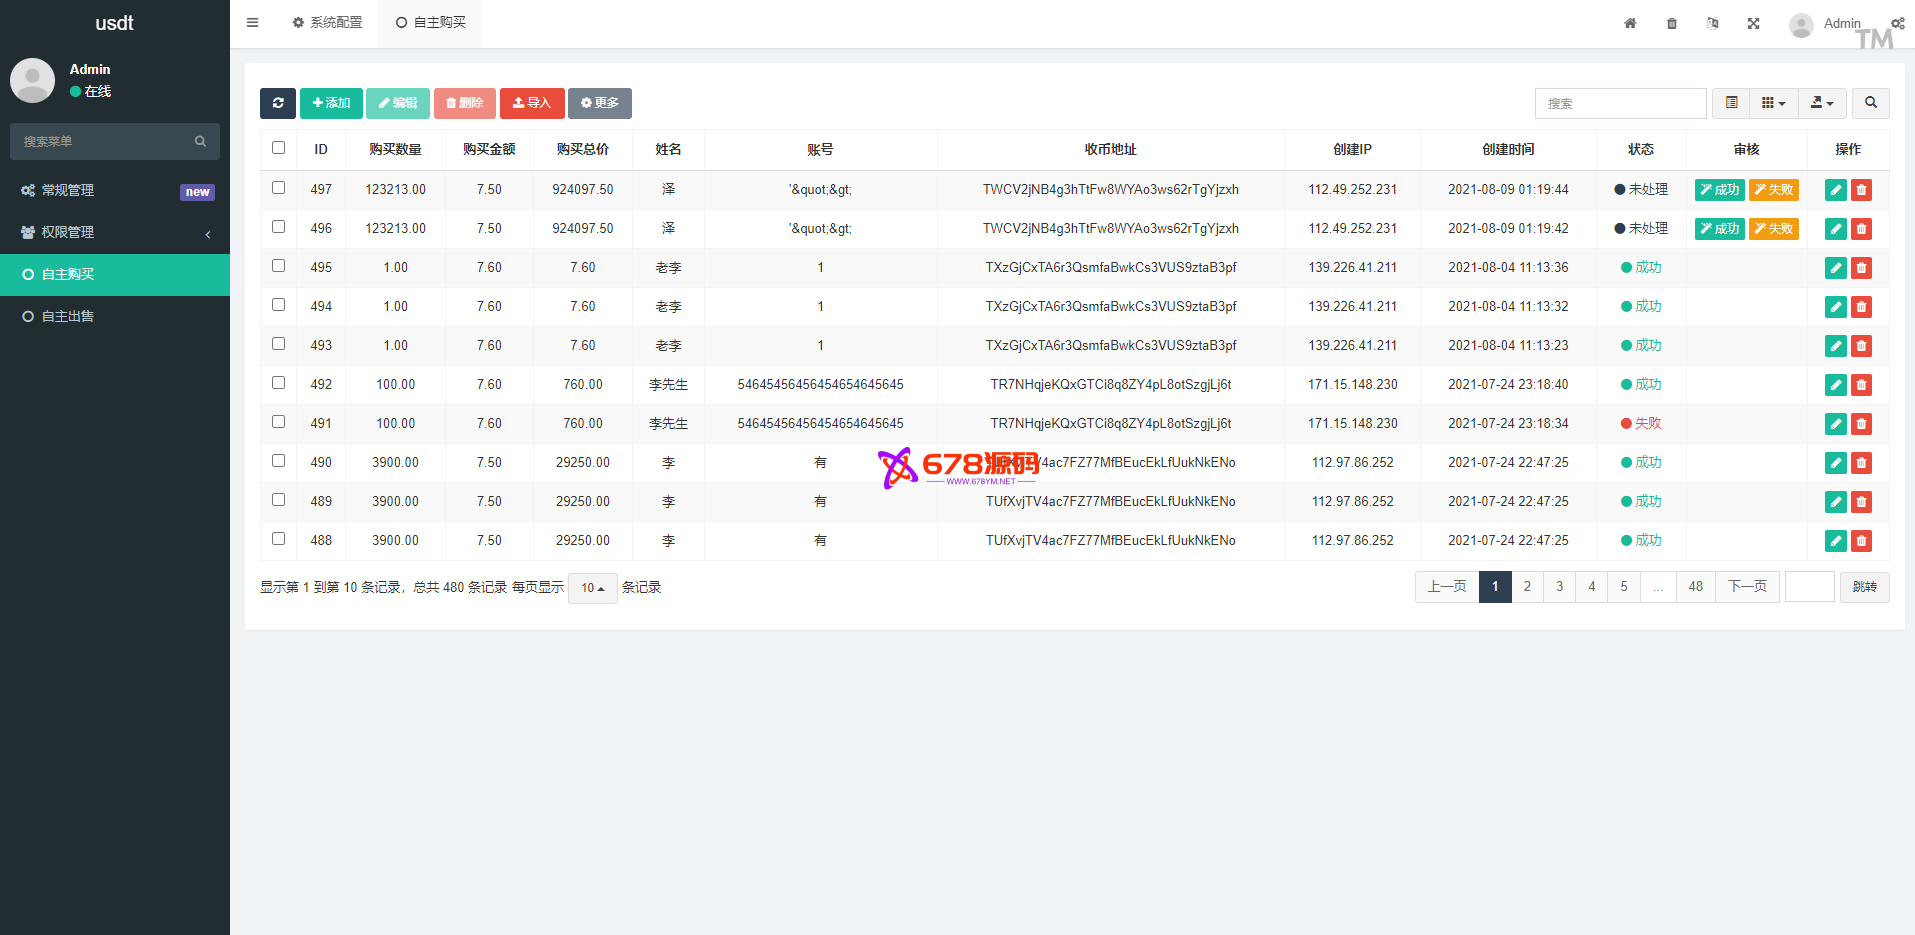Switch to the 系统配置 tab

[328, 22]
